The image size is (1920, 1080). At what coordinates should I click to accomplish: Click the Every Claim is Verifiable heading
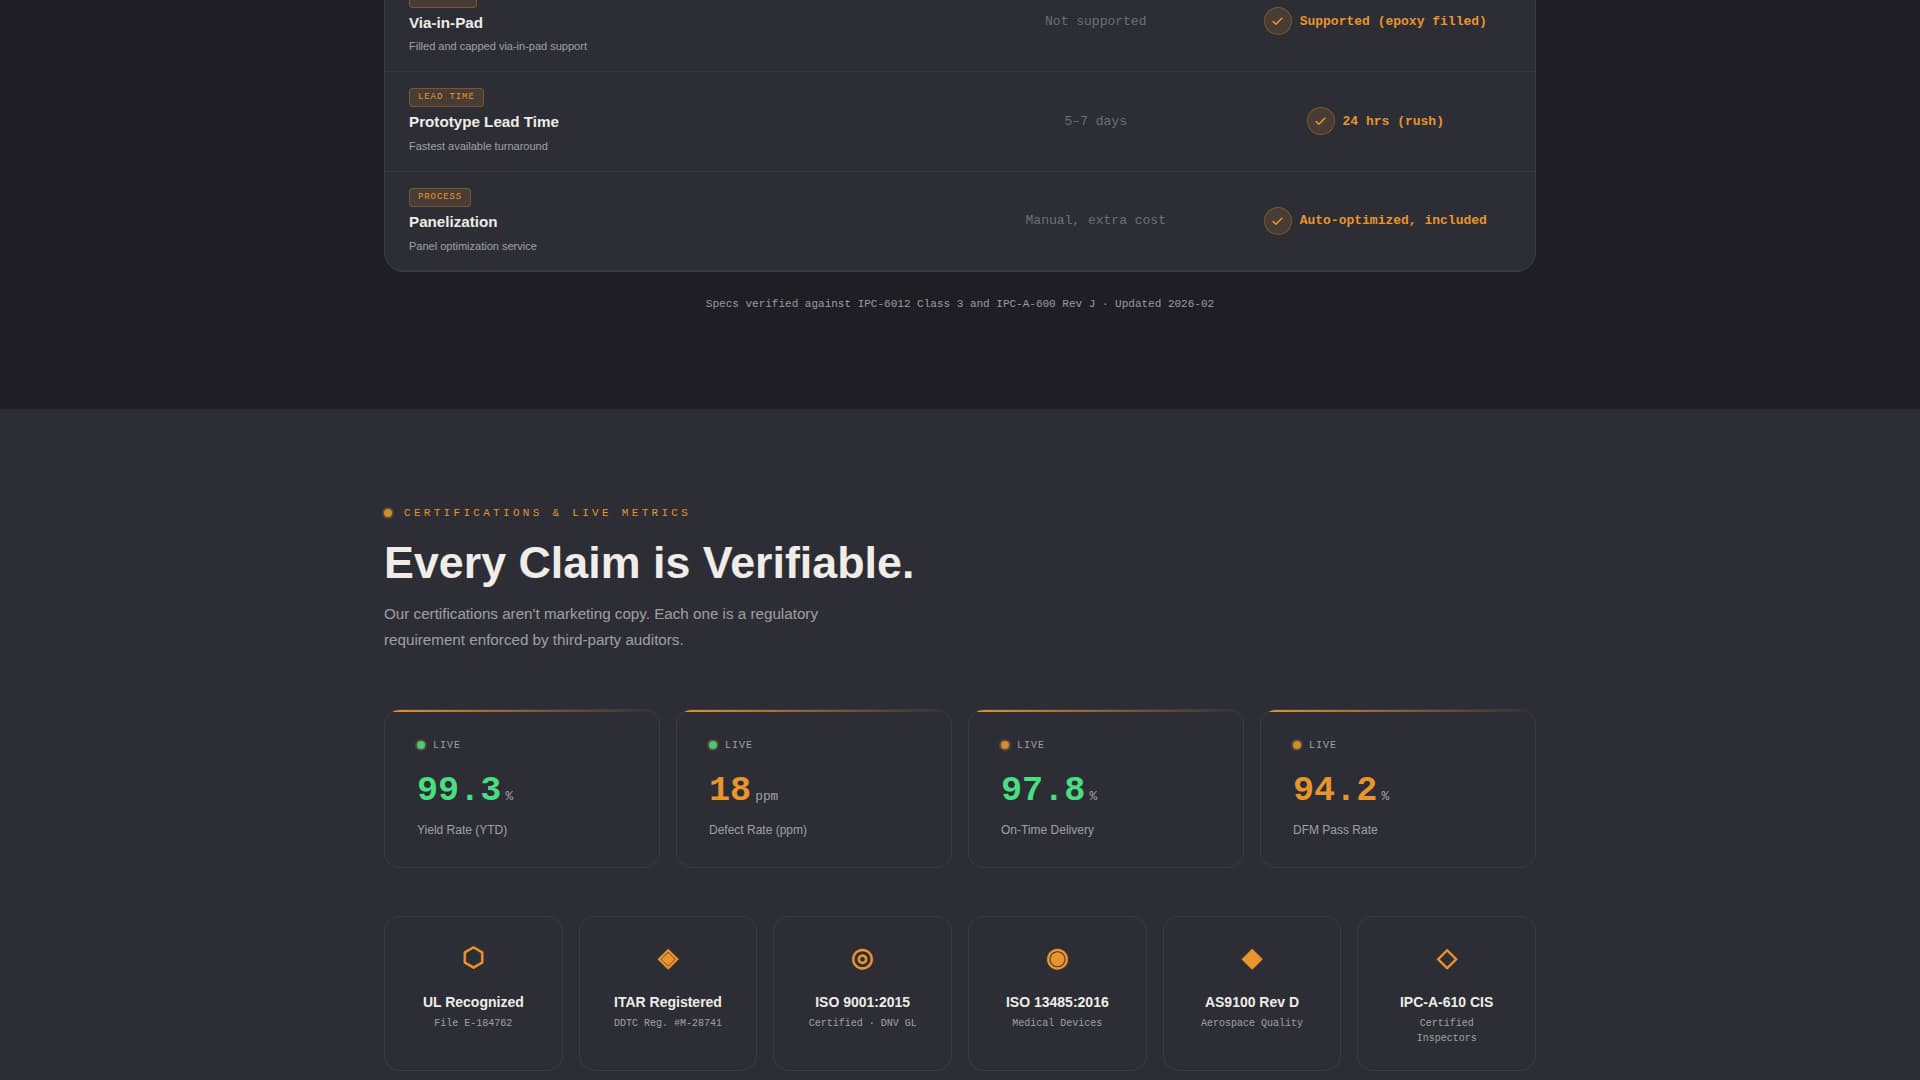[x=648, y=563]
